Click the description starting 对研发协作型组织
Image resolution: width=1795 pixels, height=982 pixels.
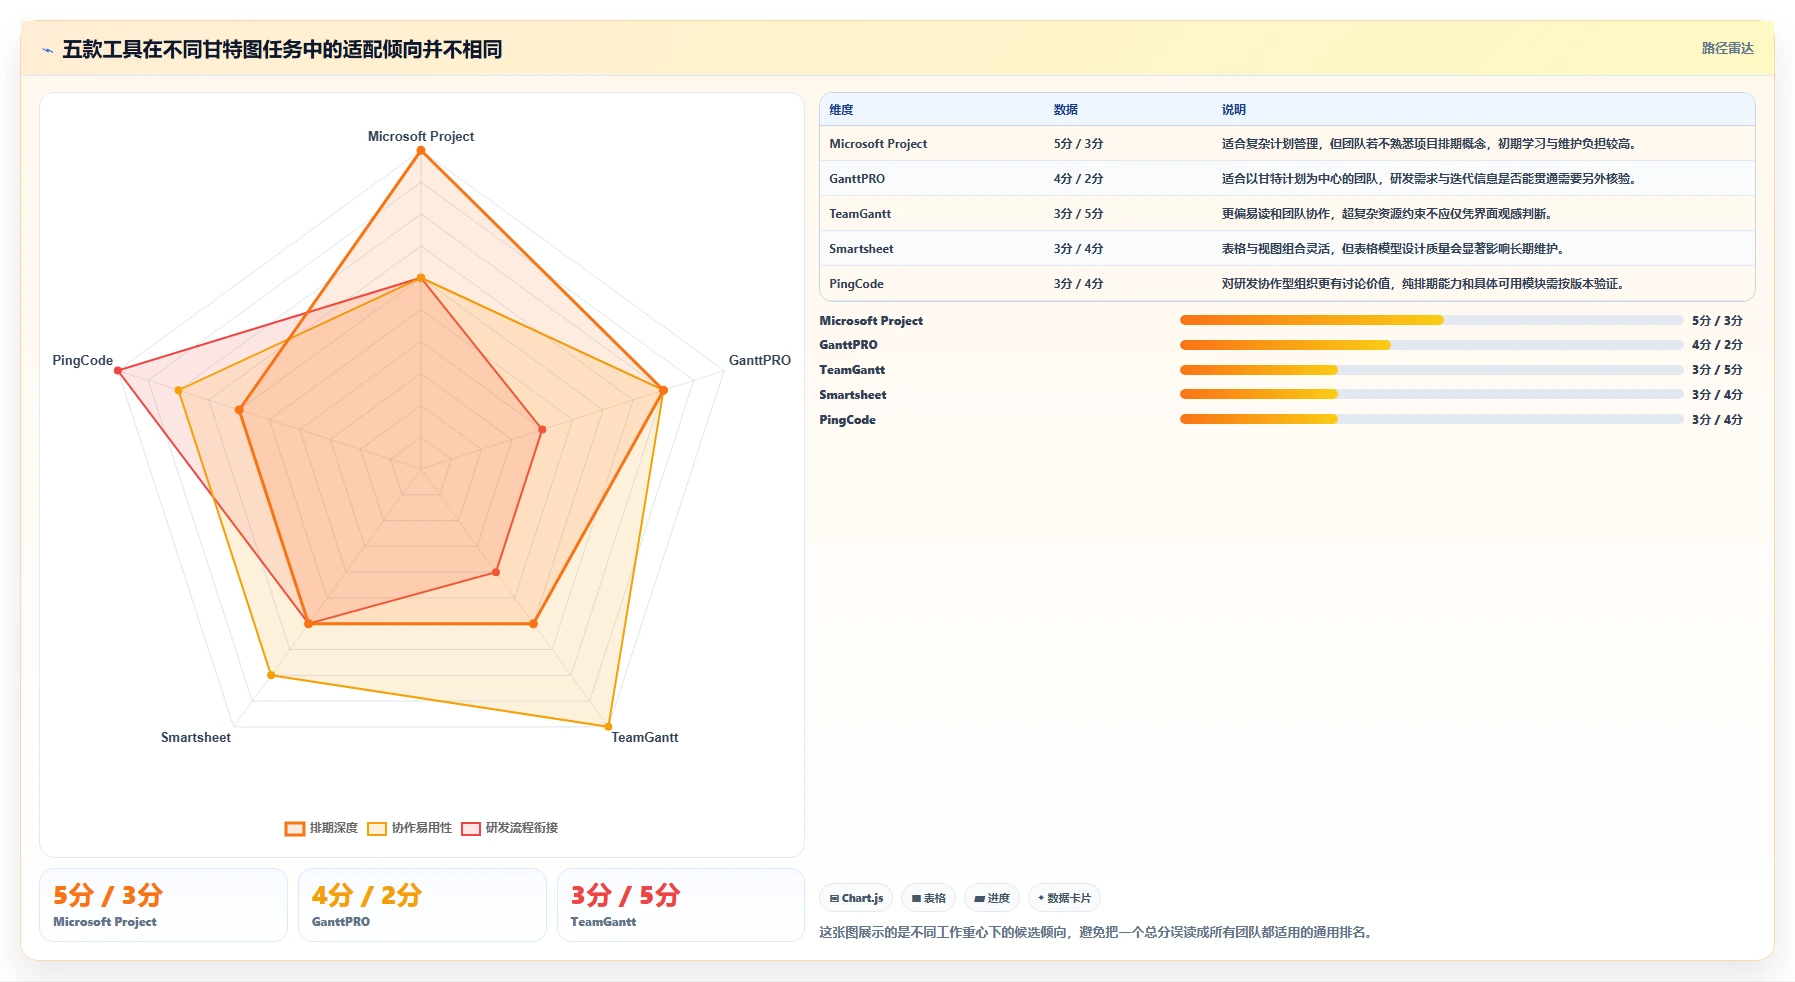(1425, 284)
